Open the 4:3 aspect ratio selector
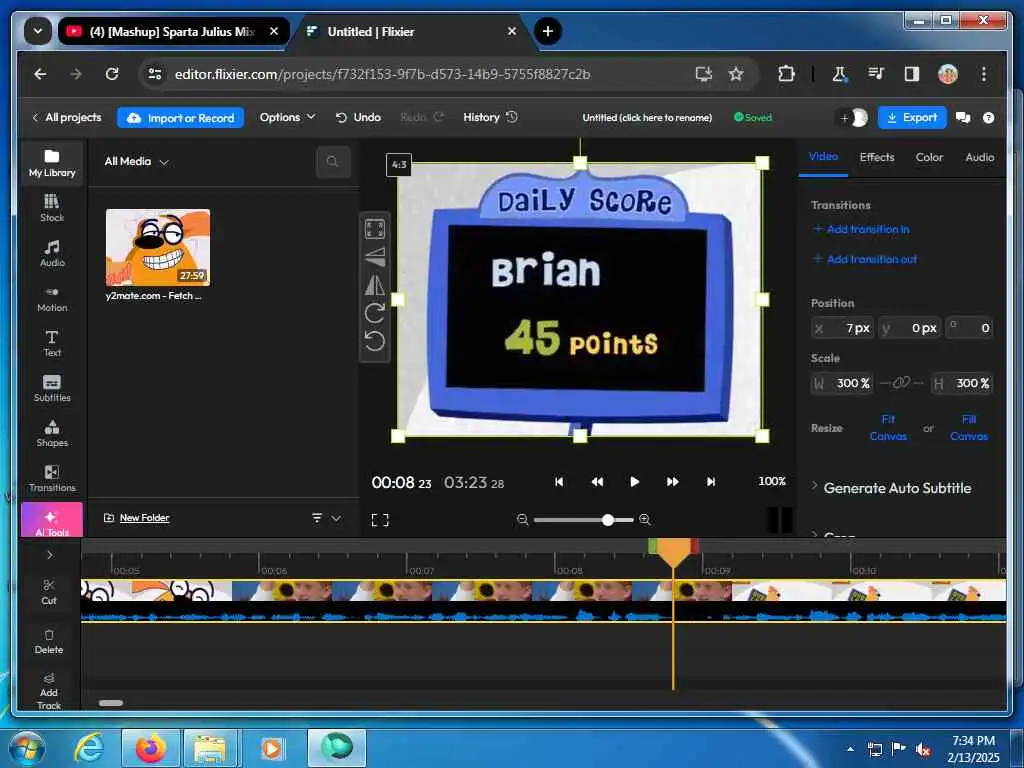 (x=399, y=165)
